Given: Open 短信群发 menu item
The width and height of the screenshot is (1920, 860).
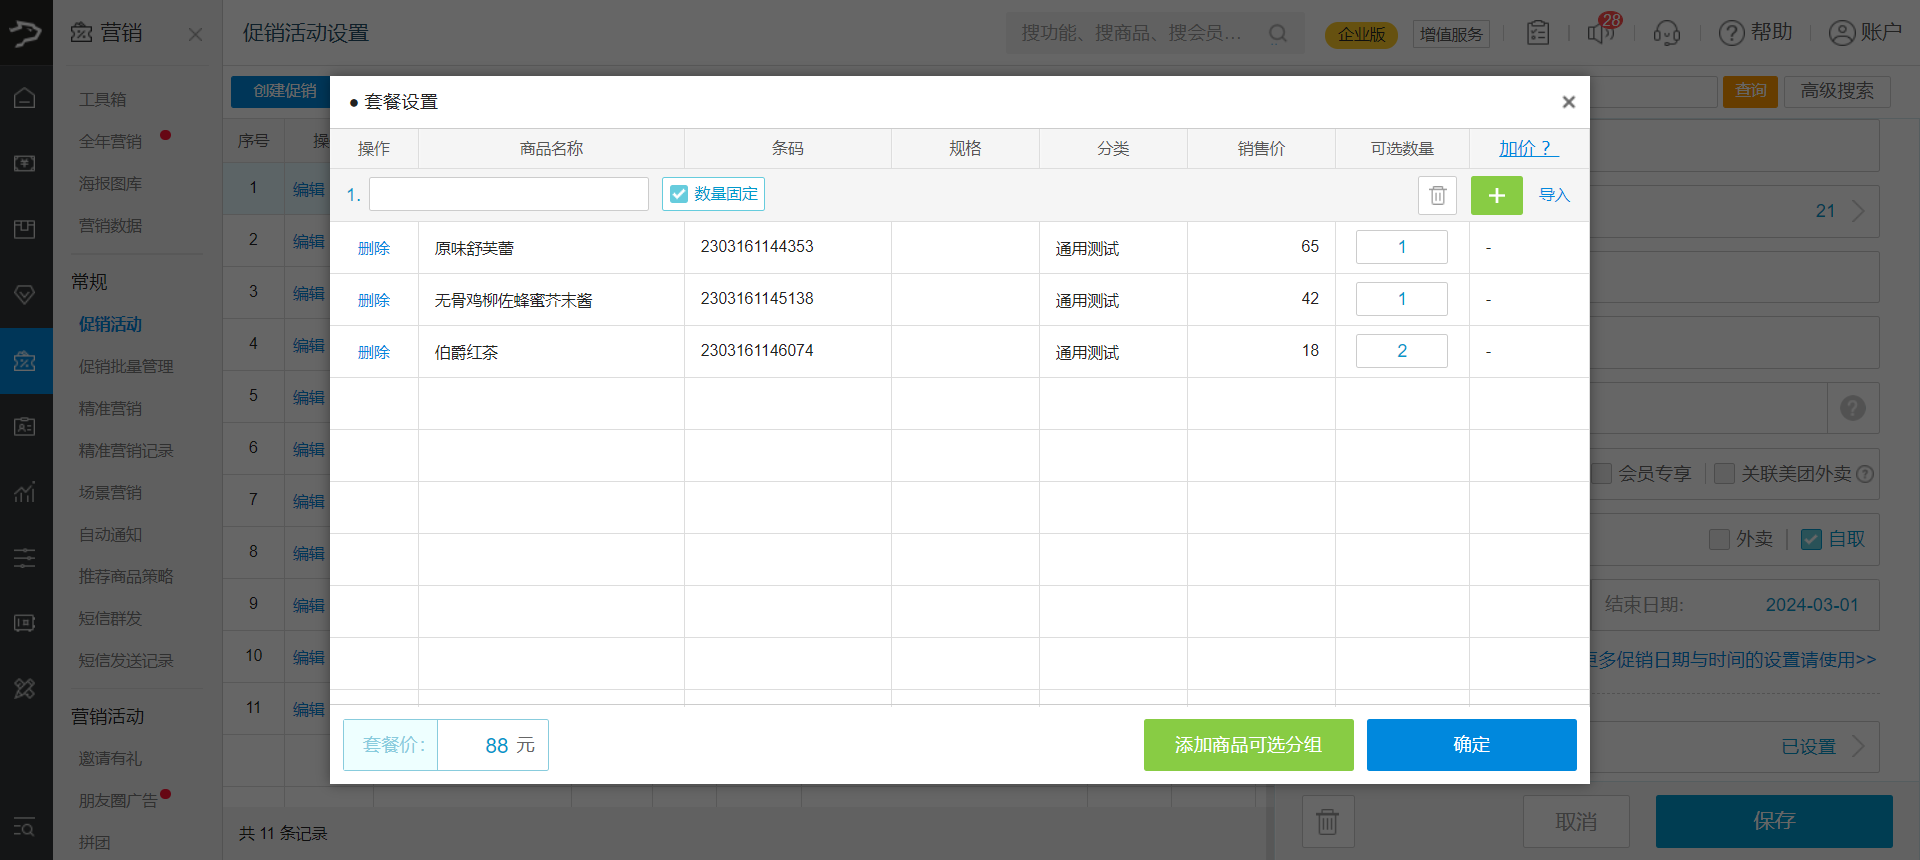Looking at the screenshot, I should [111, 618].
